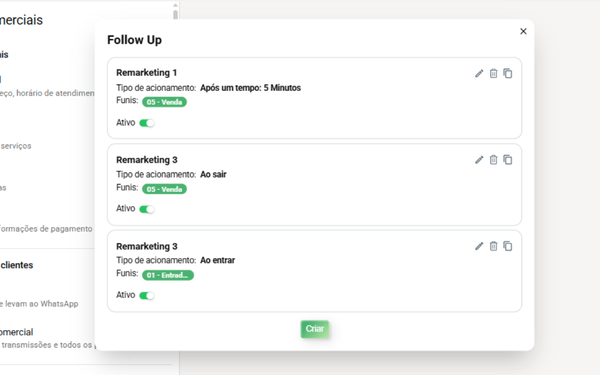Click the 'Ao sair' trigger text

[213, 174]
